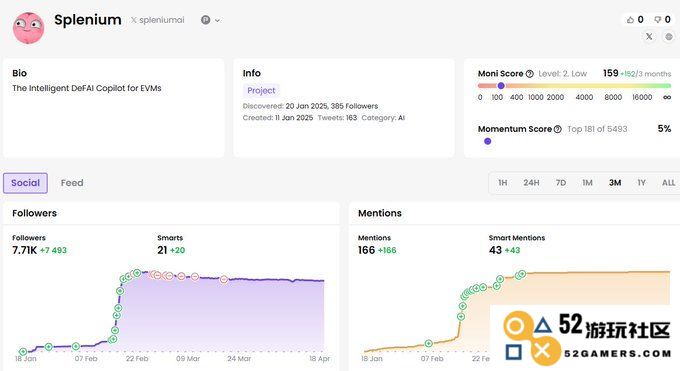Click the last plus marker on Mentions chart

click(x=522, y=274)
